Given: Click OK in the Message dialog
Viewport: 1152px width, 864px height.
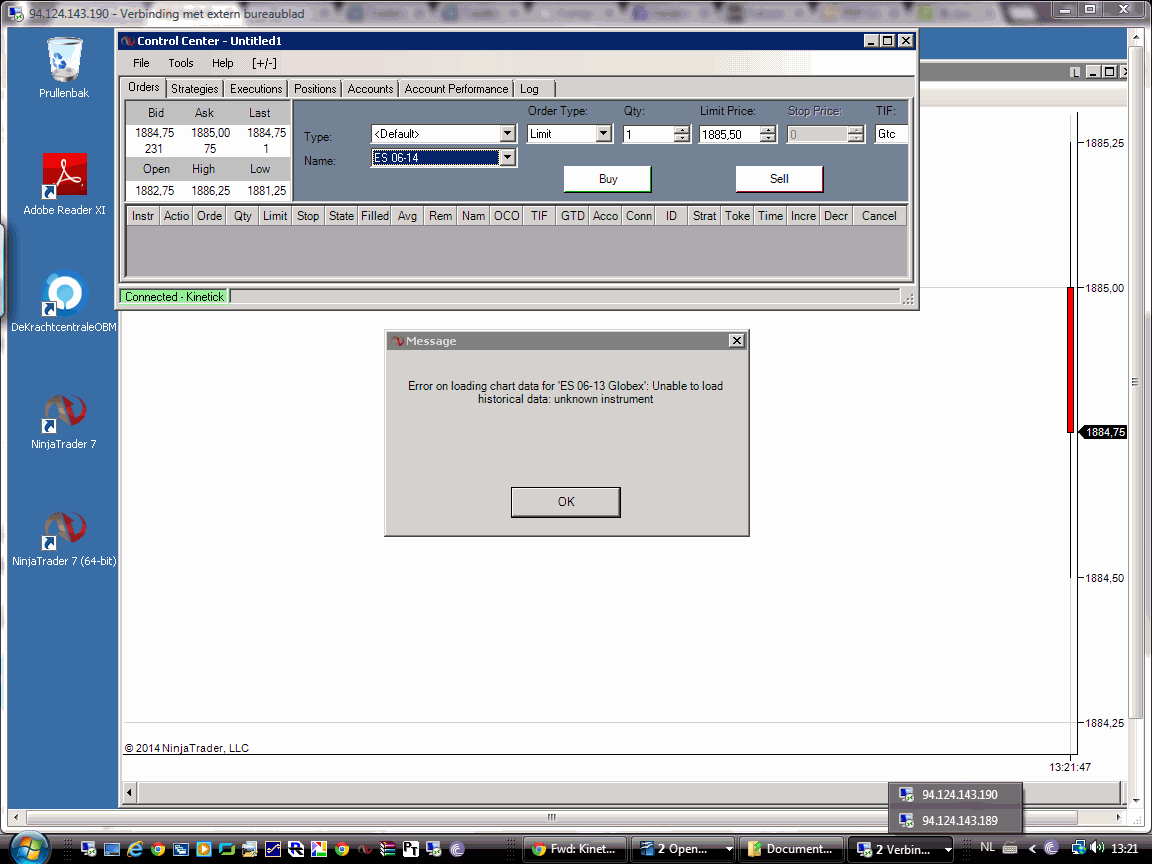Looking at the screenshot, I should tap(566, 502).
